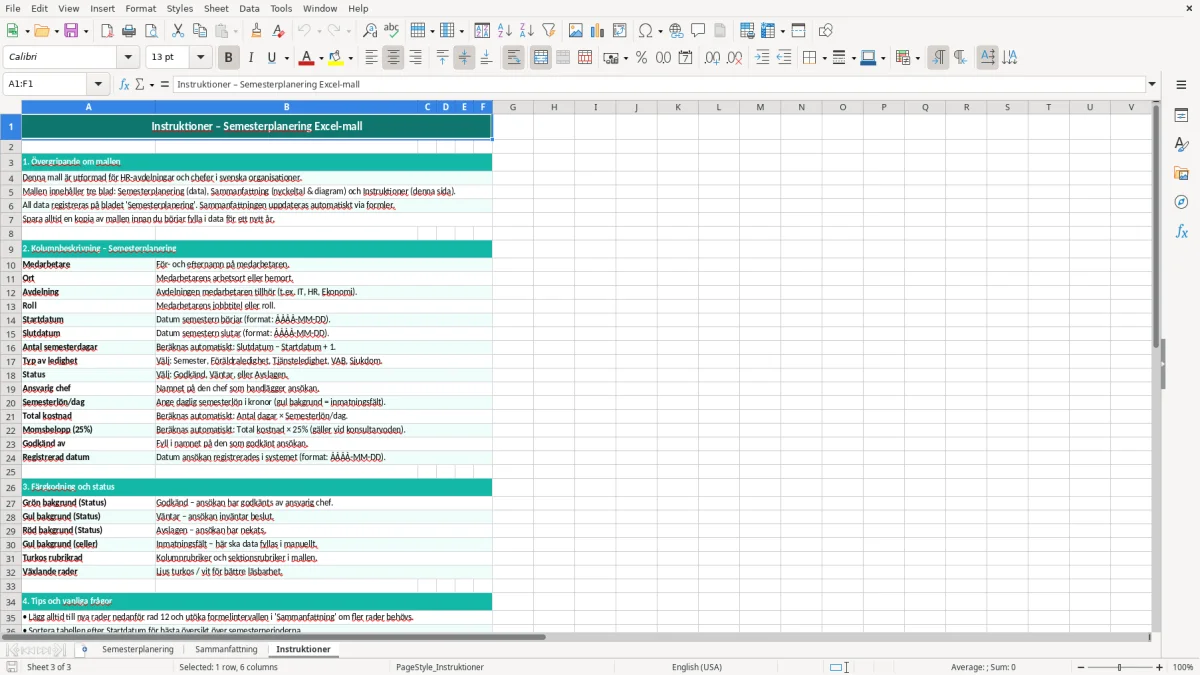Open the sidebar Gallery panel icon
This screenshot has width=1200, height=675.
point(1181,173)
